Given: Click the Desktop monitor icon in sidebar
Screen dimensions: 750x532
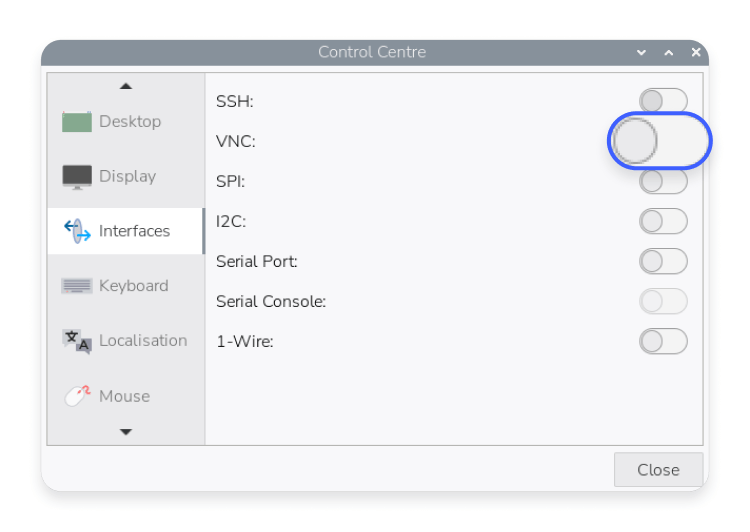Looking at the screenshot, I should click(77, 122).
